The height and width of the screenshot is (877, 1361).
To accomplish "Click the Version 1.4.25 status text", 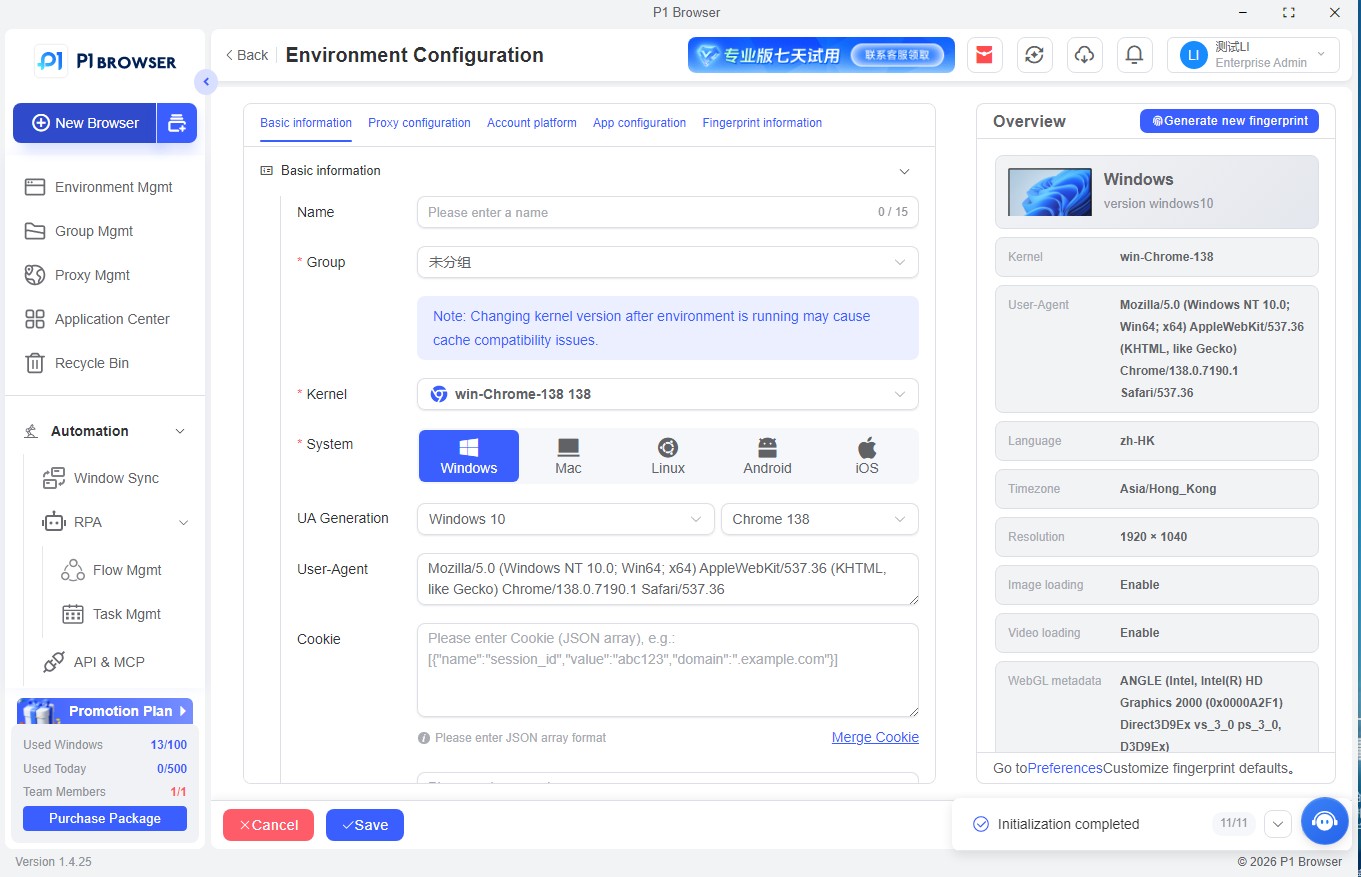I will coord(53,861).
